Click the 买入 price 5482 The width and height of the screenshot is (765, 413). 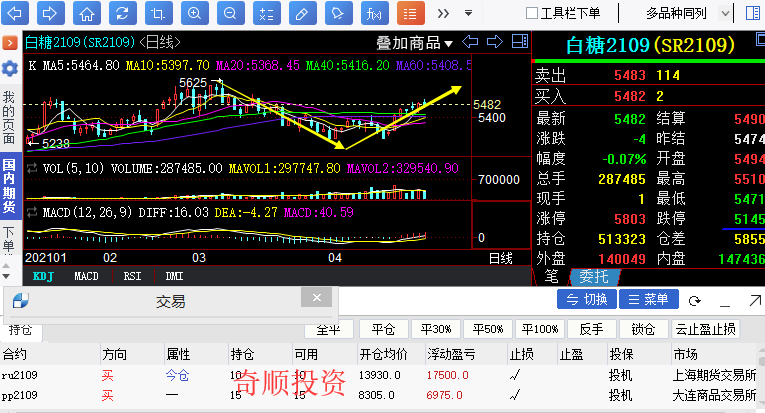[x=630, y=96]
